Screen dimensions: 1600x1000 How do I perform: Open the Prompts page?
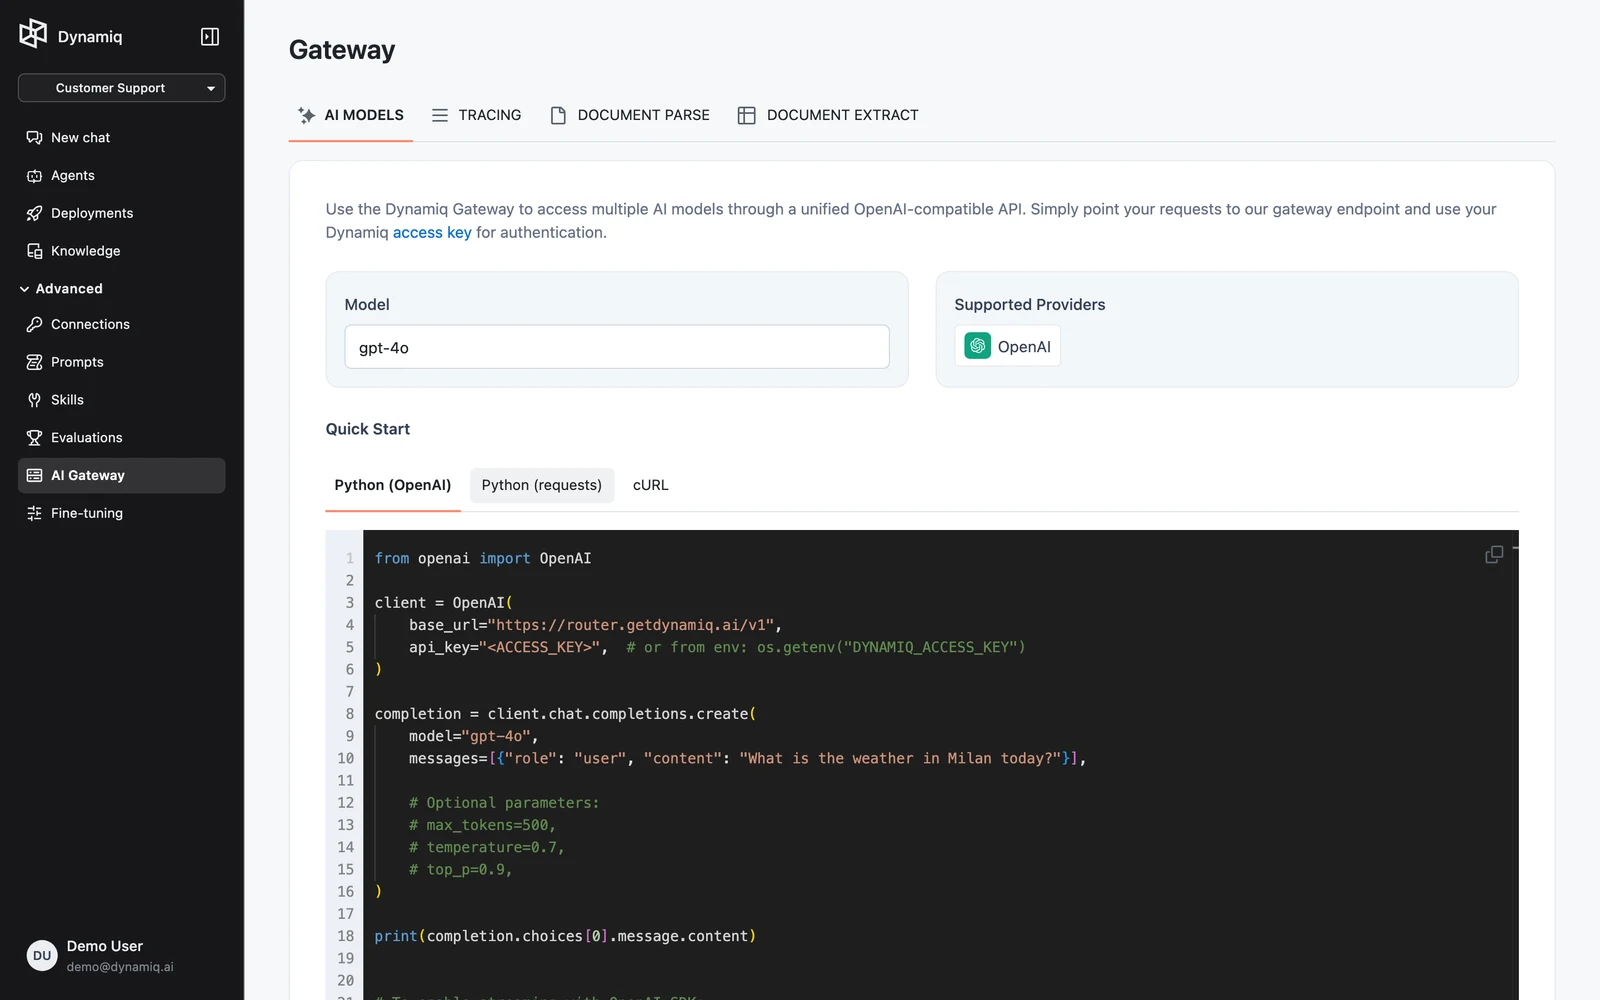click(x=121, y=362)
